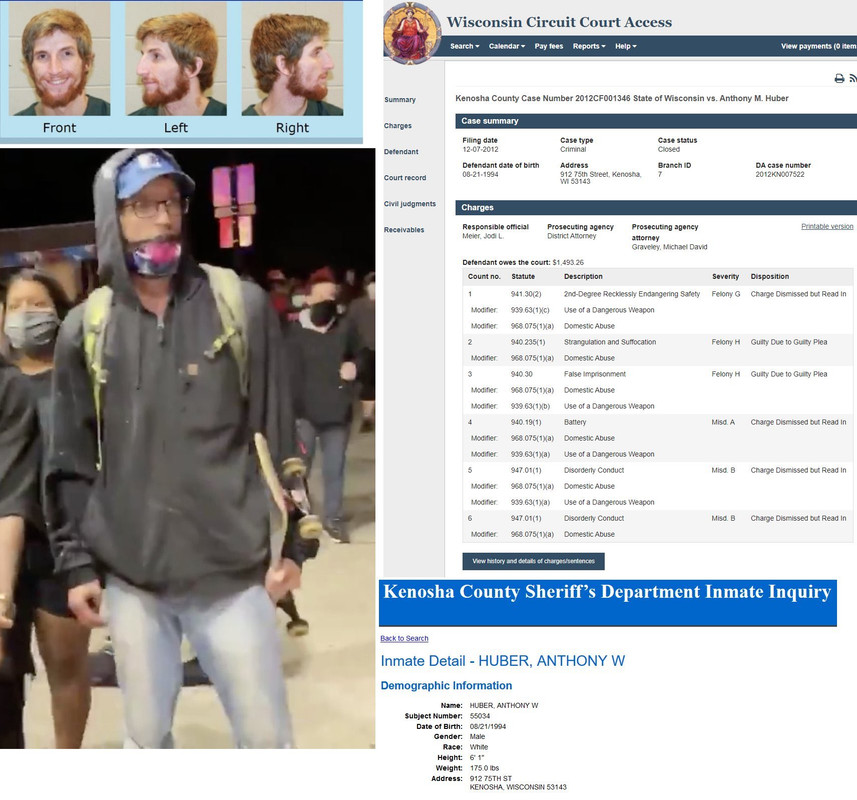The width and height of the screenshot is (857, 800).
Task: Click the Demographic Information heading
Action: [x=446, y=686]
